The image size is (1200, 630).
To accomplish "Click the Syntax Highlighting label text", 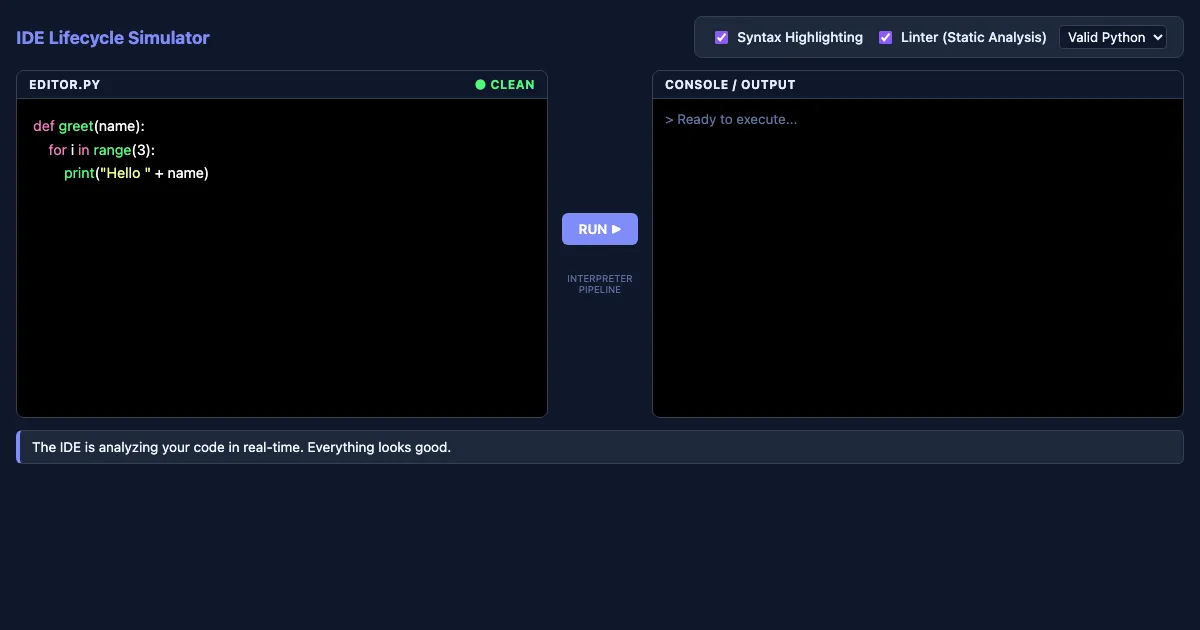I will (x=800, y=37).
